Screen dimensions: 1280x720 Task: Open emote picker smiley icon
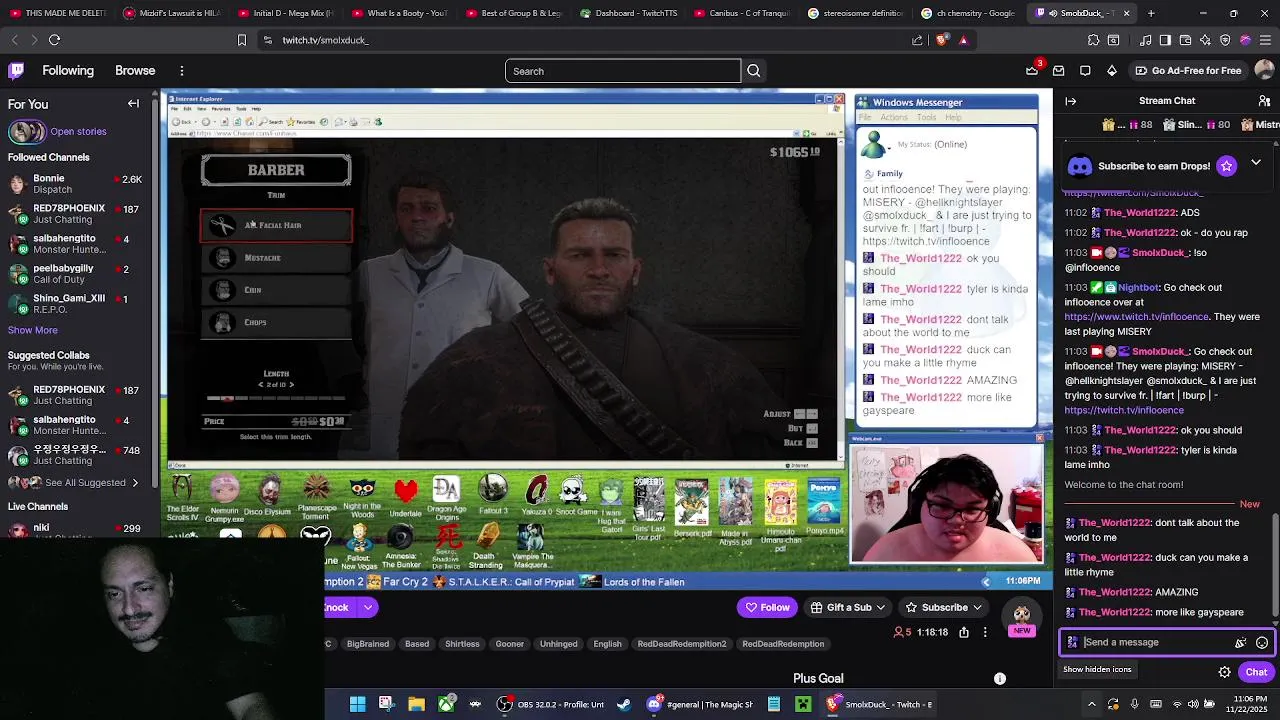(1262, 643)
